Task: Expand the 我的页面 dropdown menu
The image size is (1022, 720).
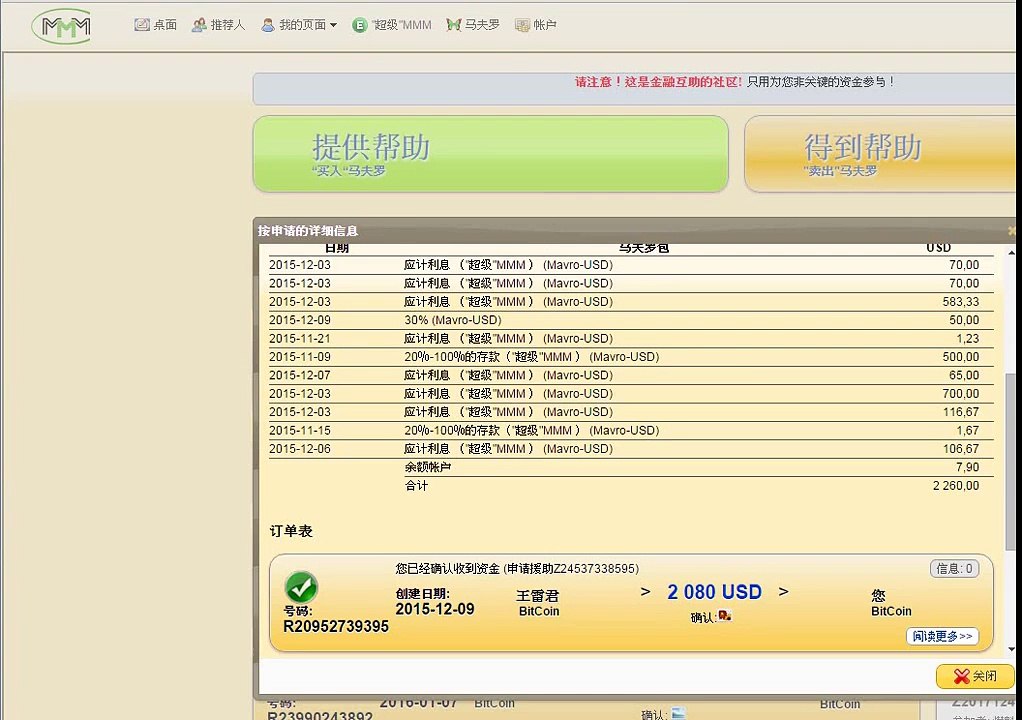Action: 299,25
